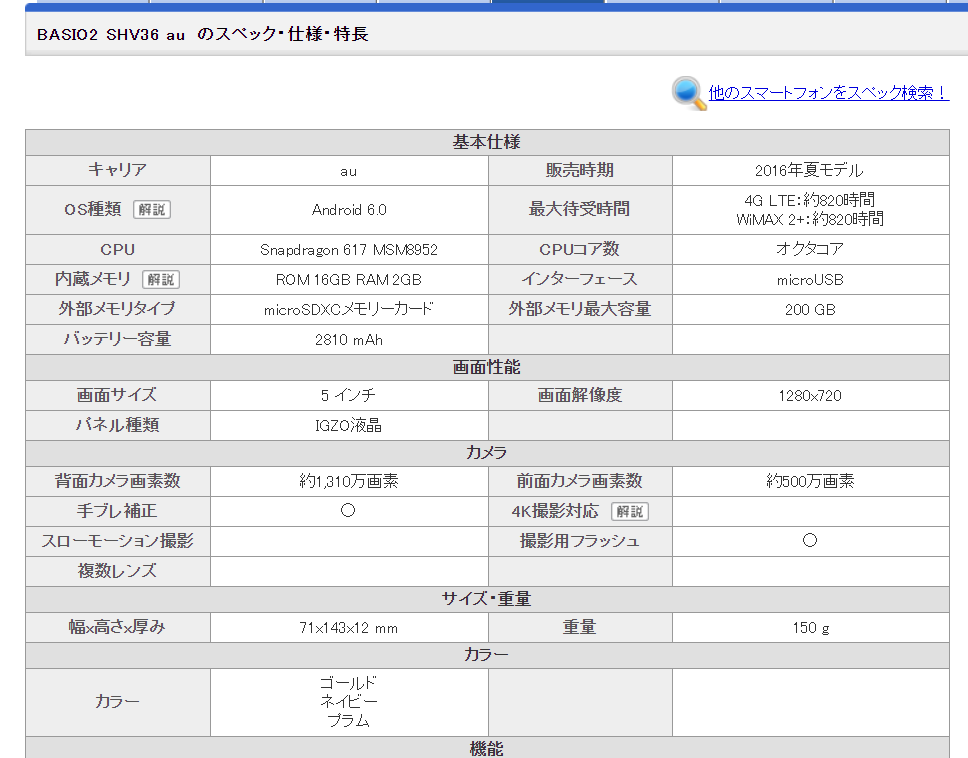968x758 pixels.
Task: Toggle the ○ mark for 撮影用フラッシュ
Action: [x=810, y=540]
